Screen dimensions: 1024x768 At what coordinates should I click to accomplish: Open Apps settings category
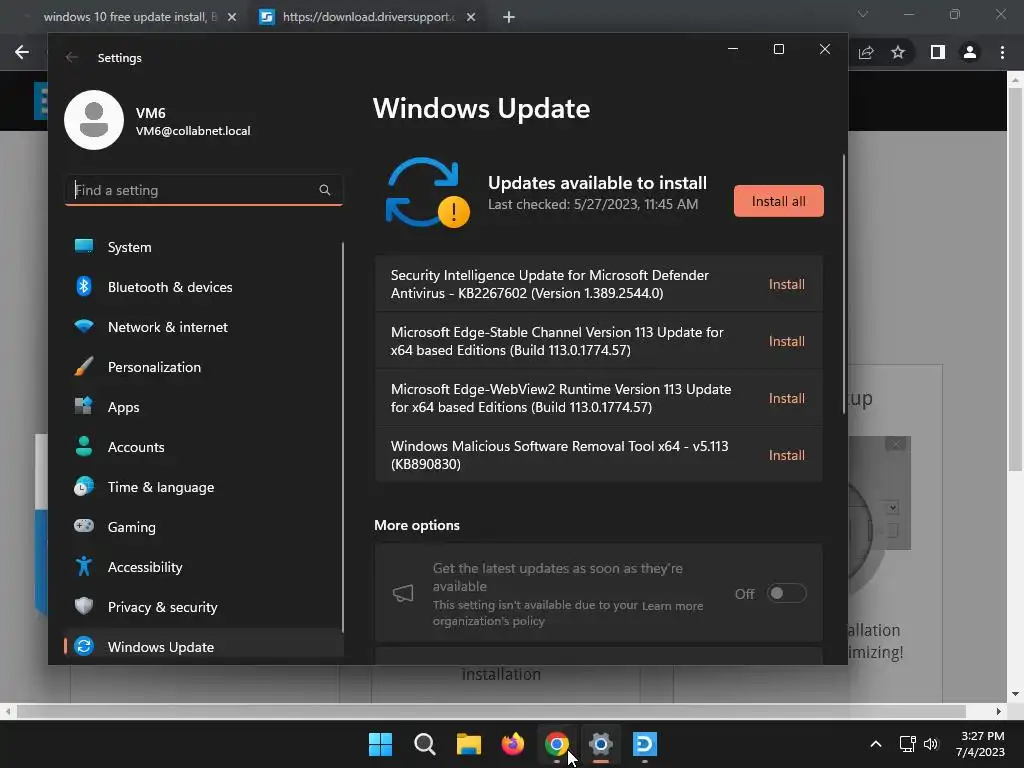pyautogui.click(x=204, y=407)
